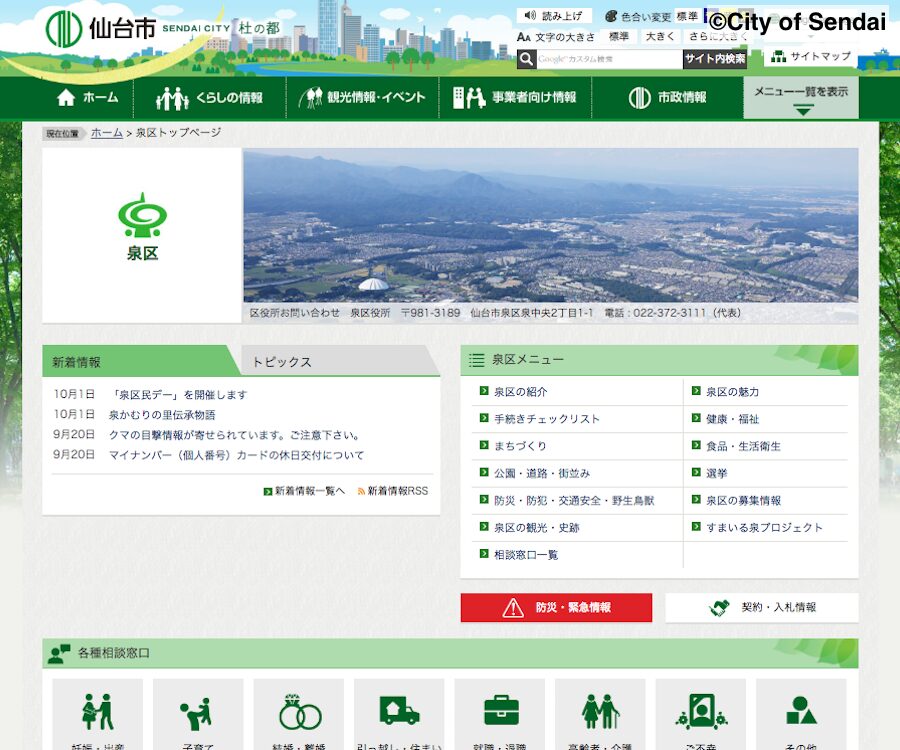Switch to the トピックス tab
This screenshot has width=900, height=750.
[282, 362]
